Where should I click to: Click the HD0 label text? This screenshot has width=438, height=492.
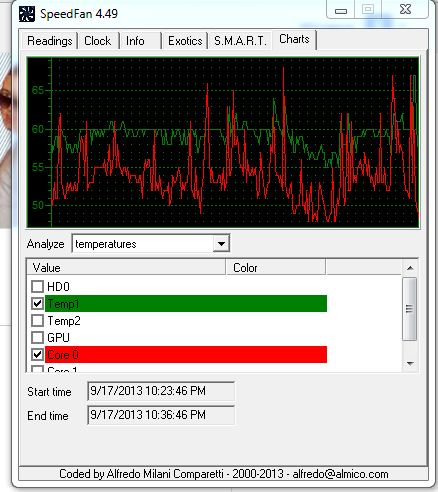pyautogui.click(x=58, y=287)
